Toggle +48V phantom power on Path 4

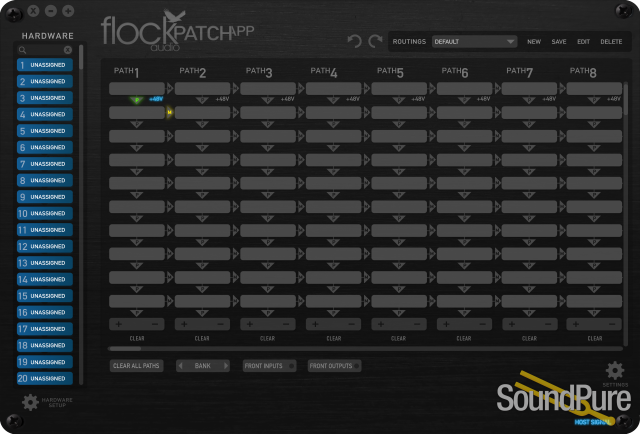click(x=353, y=99)
